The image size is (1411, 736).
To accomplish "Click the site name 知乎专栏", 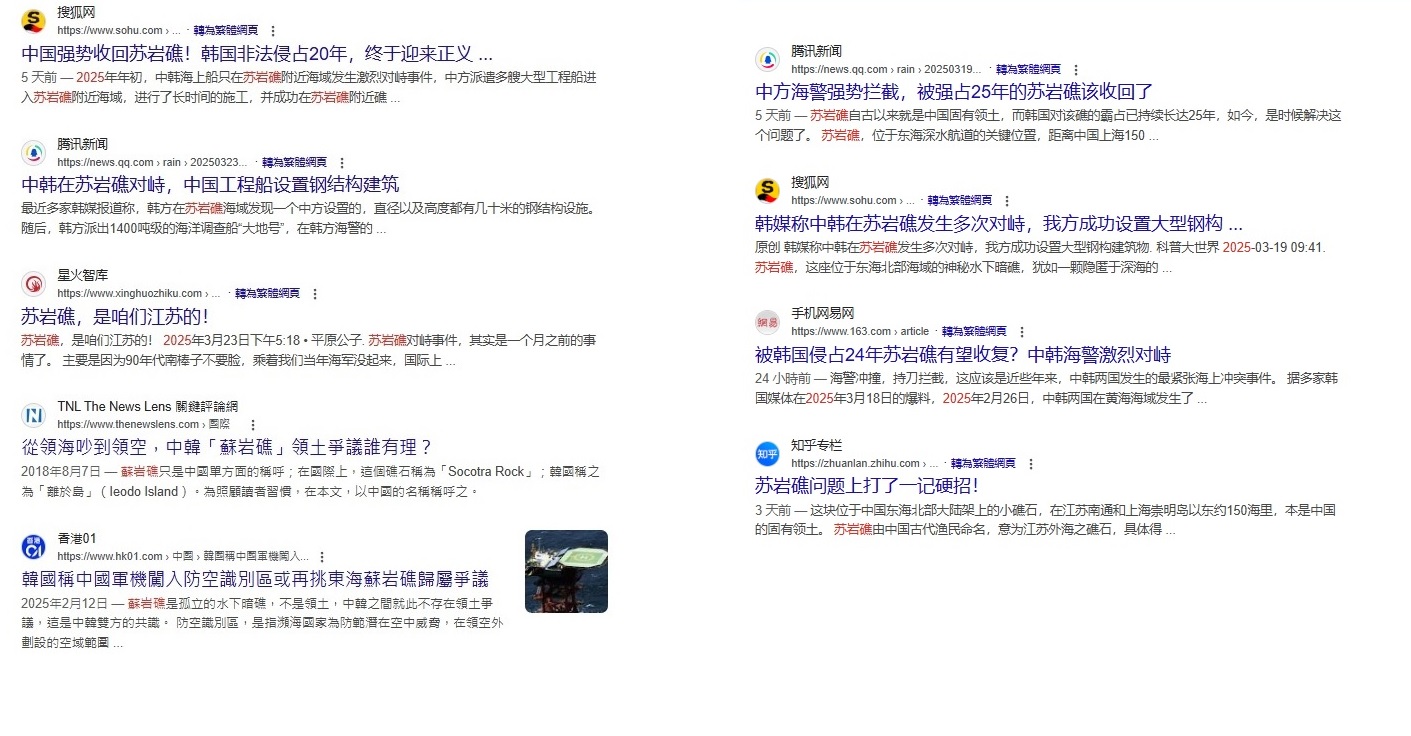I will (817, 445).
